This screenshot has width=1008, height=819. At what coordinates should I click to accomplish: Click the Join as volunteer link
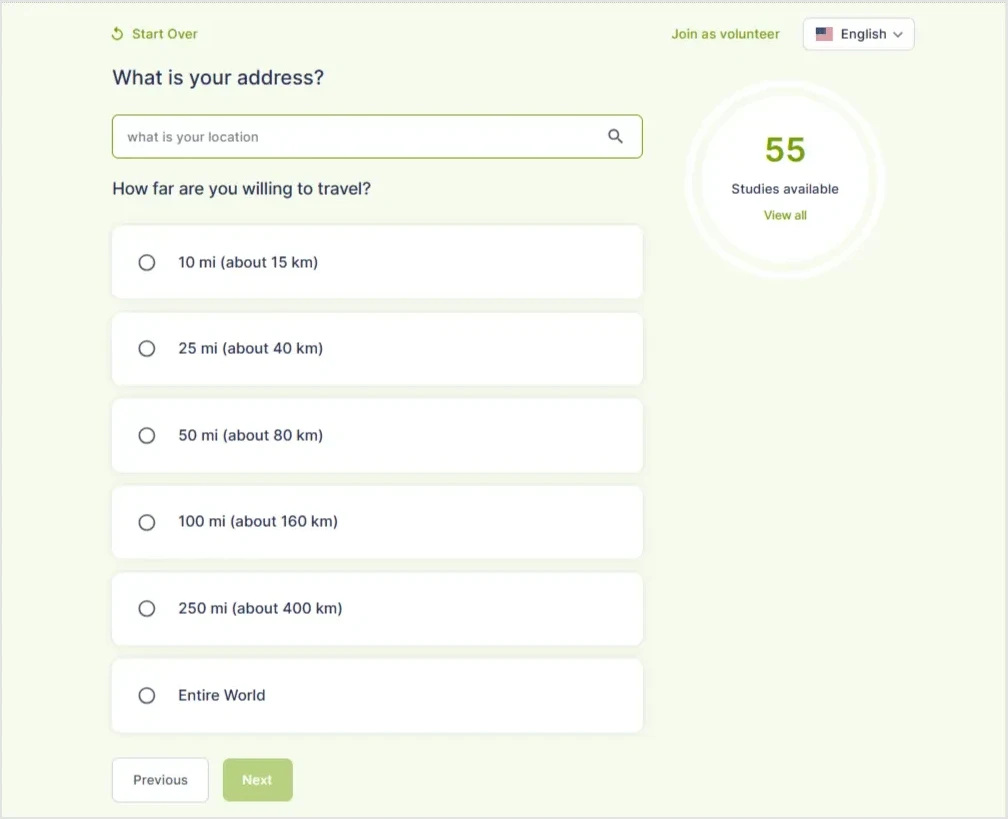click(725, 34)
